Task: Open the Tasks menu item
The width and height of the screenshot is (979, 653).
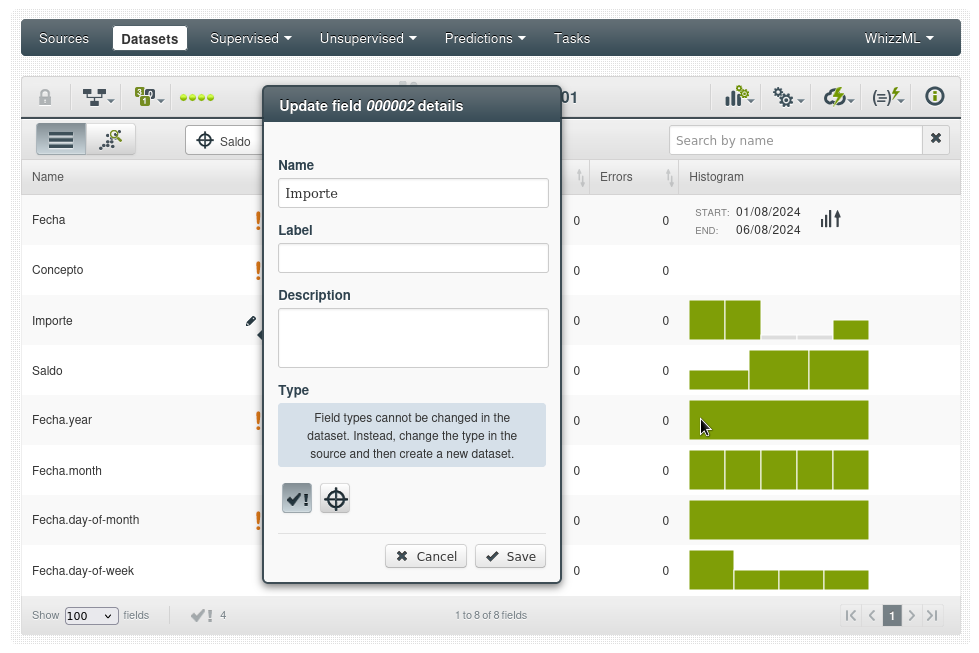Action: pos(572,39)
